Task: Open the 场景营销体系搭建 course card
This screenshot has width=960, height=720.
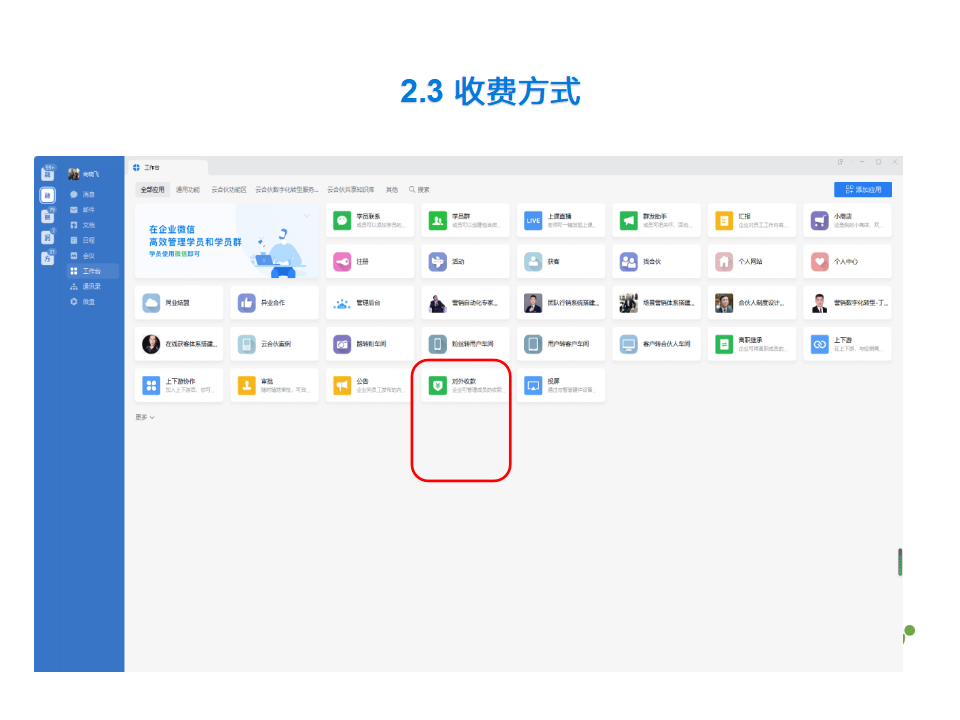Action: point(656,302)
